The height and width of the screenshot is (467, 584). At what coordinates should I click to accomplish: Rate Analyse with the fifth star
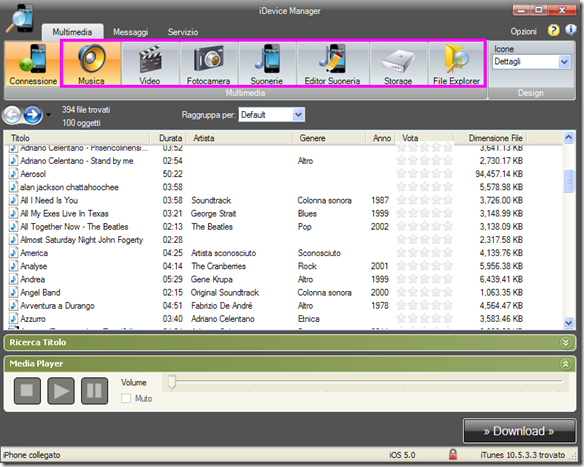(x=448, y=266)
